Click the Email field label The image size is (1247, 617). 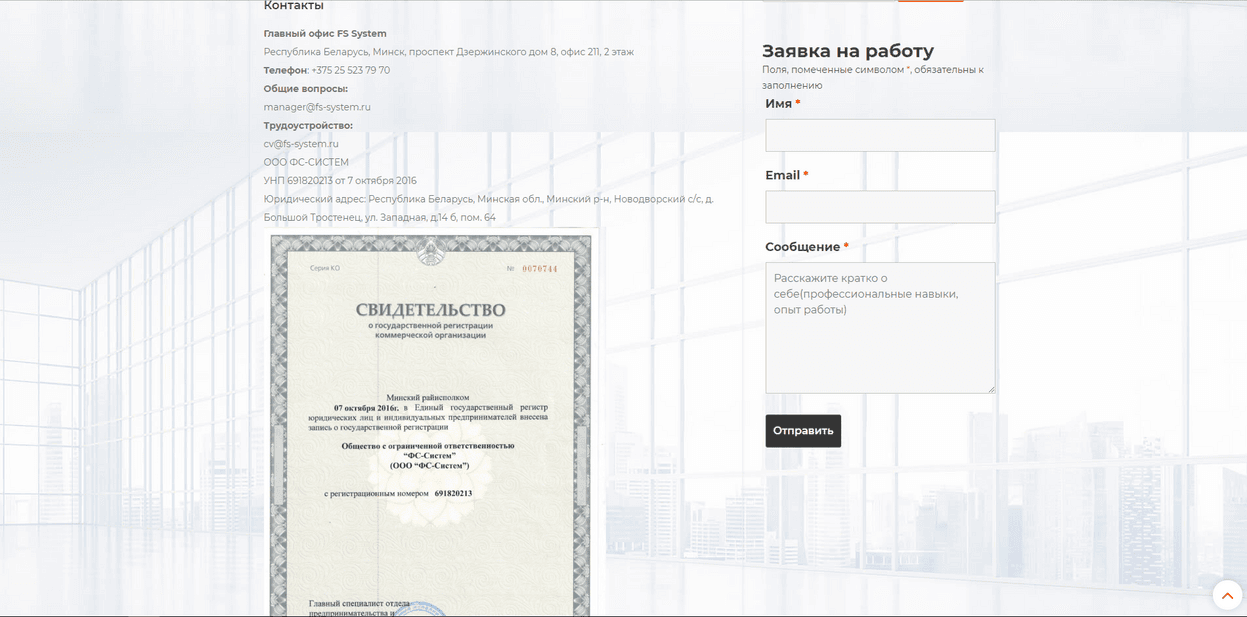pyautogui.click(x=782, y=175)
